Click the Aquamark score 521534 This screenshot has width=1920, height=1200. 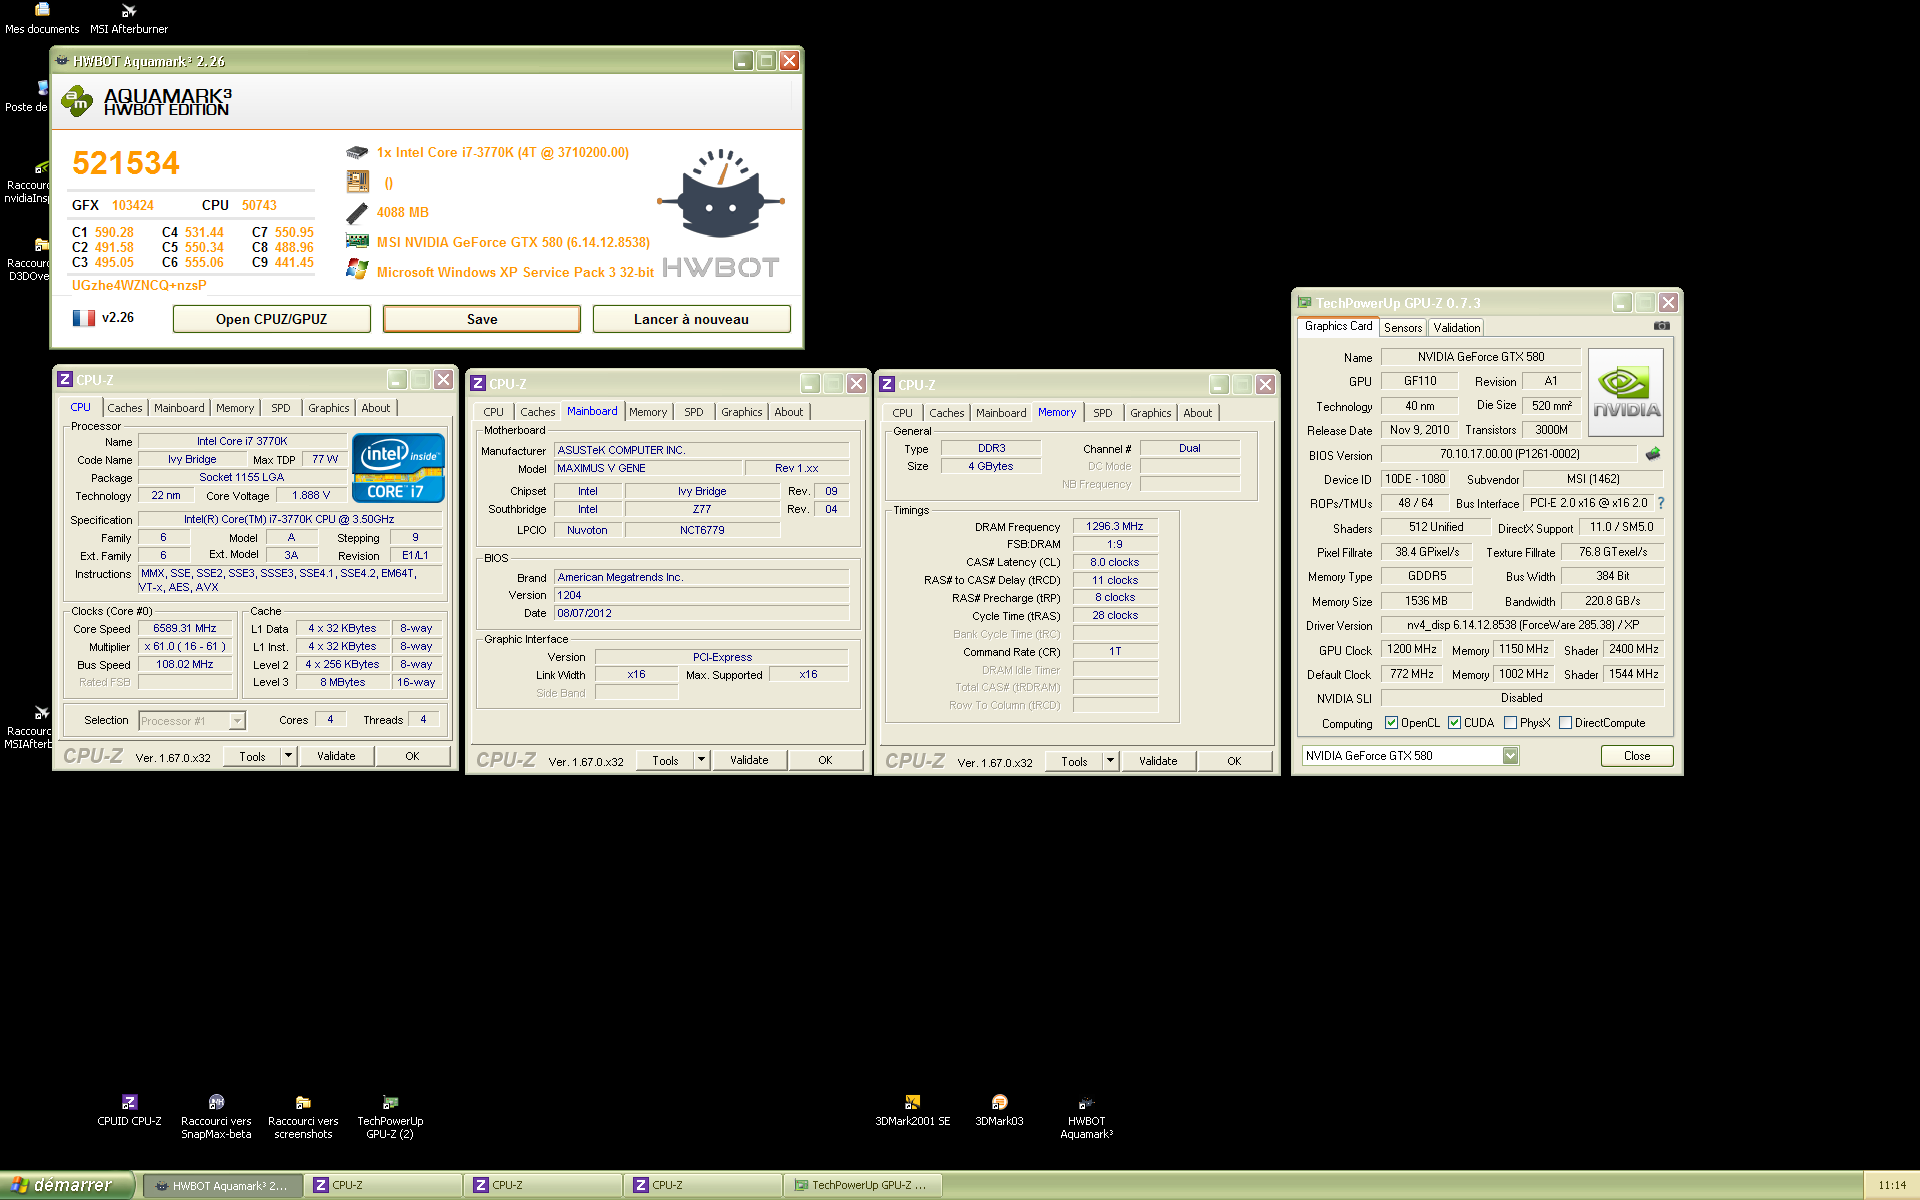(x=126, y=163)
